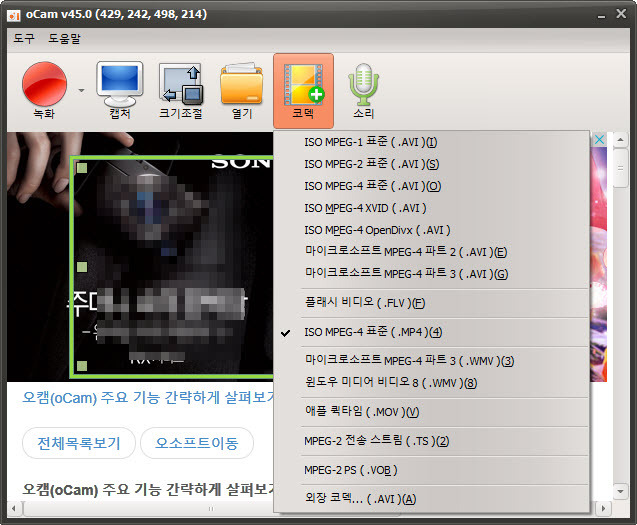Viewport: 637px width, 525px height.
Task: Select checked ISO MPEG-4 표준 (.MP4) codec
Action: pos(373,332)
